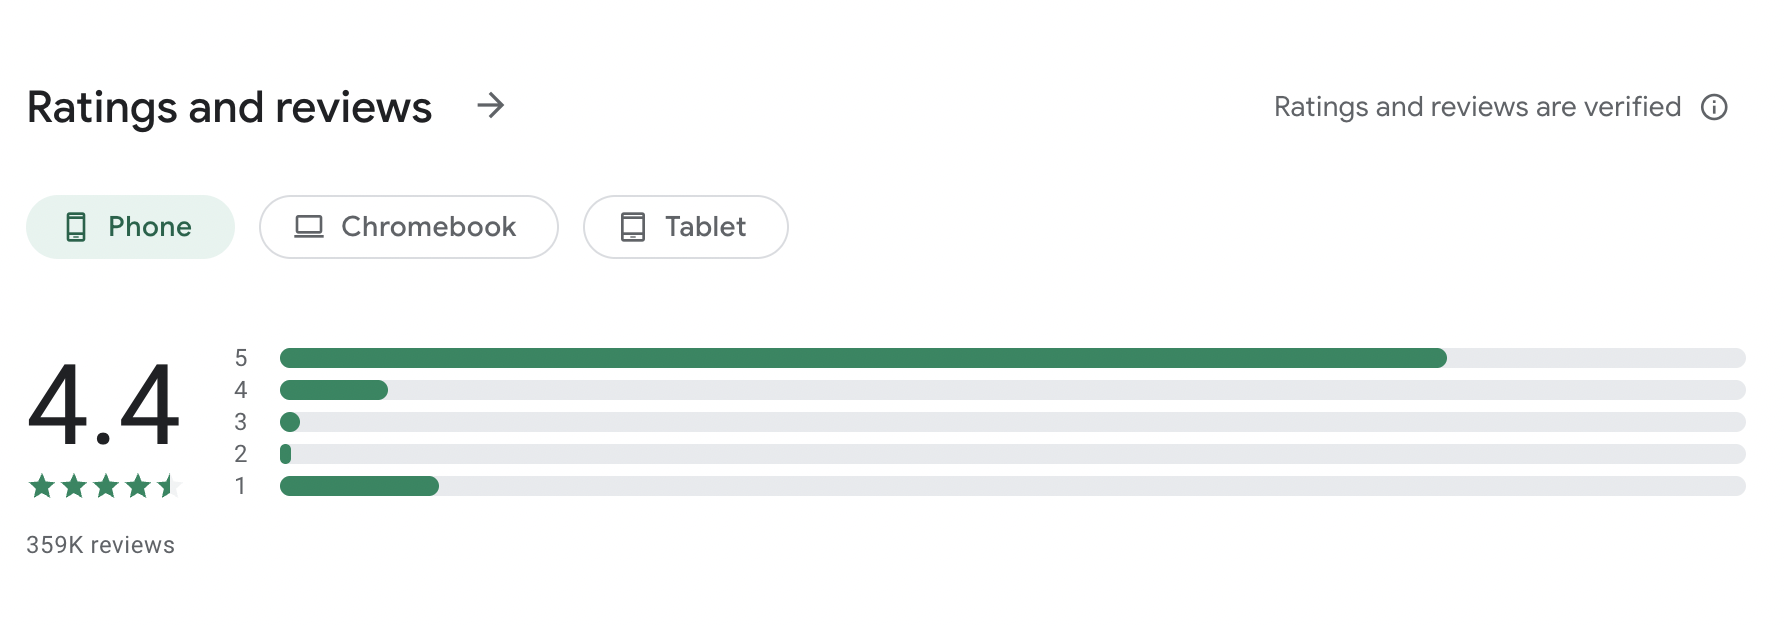
Task: Click the 4.4 average rating number
Action: 104,405
